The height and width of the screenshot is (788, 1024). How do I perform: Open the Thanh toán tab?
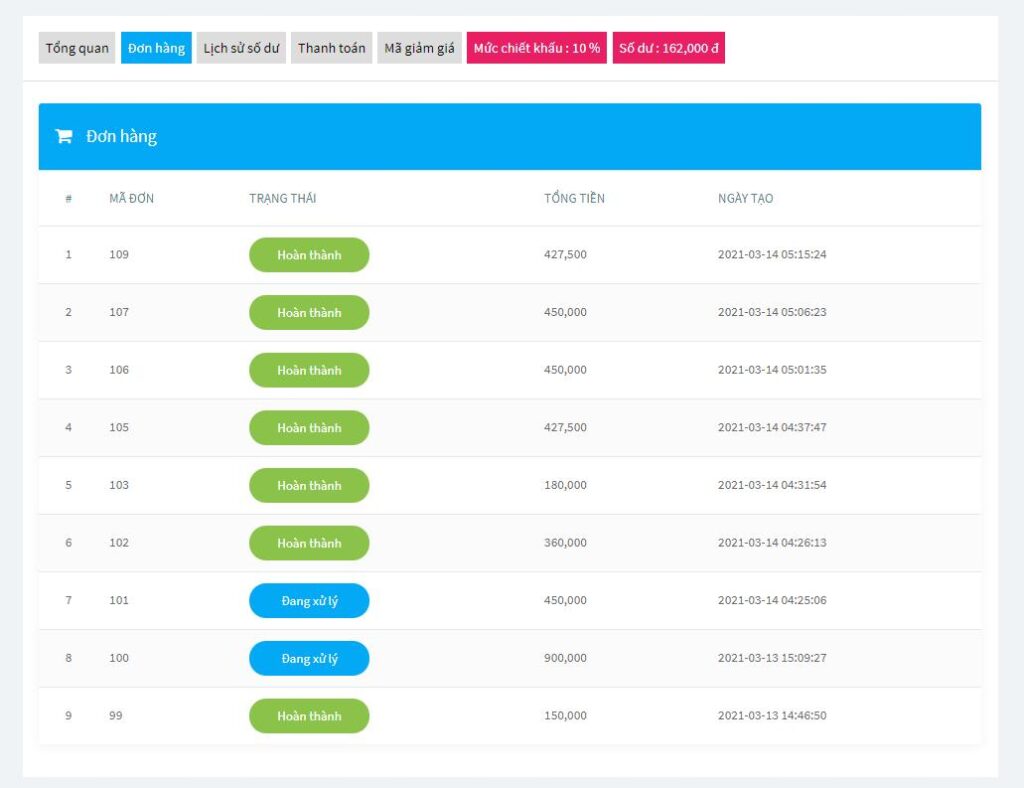331,48
